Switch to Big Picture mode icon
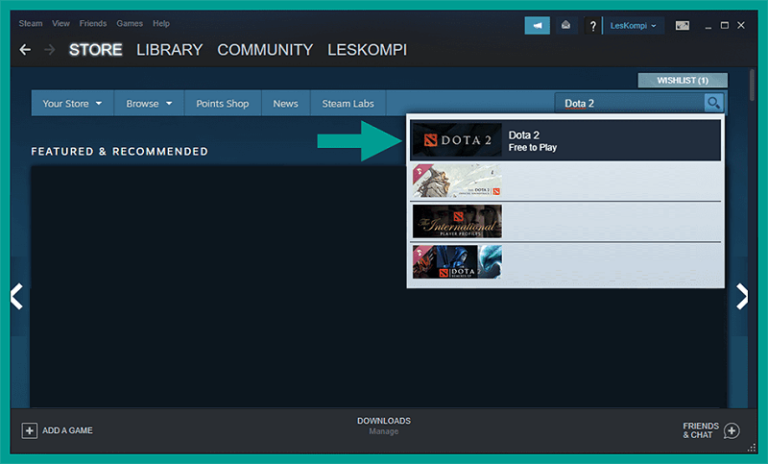768x464 pixels. (x=682, y=25)
